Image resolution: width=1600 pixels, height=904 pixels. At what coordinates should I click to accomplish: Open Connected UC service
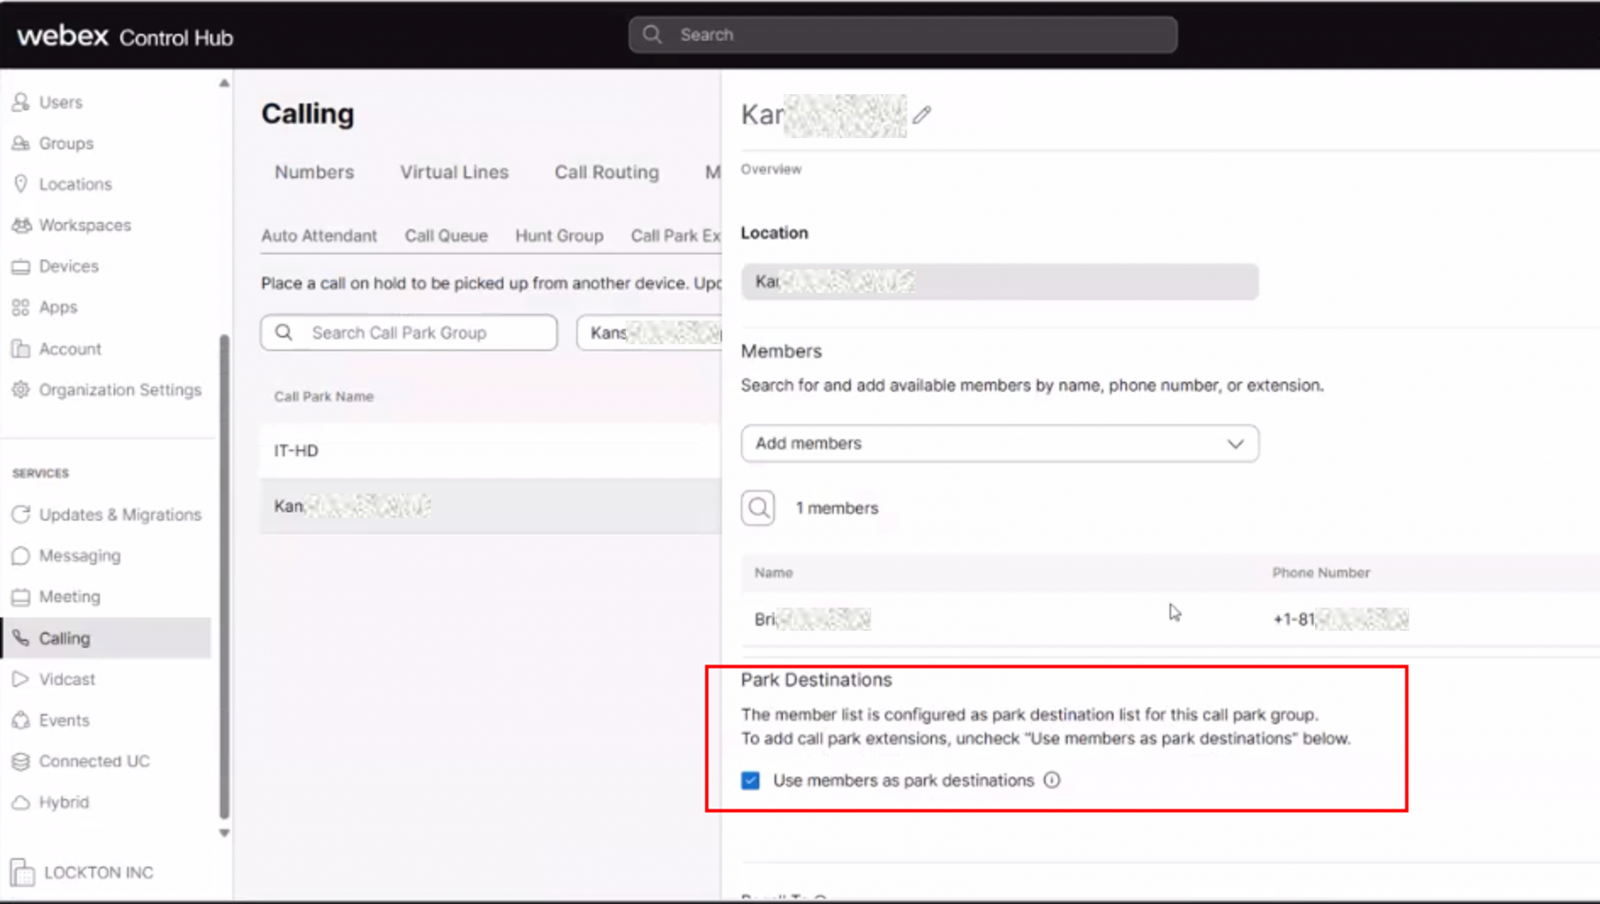click(x=94, y=761)
